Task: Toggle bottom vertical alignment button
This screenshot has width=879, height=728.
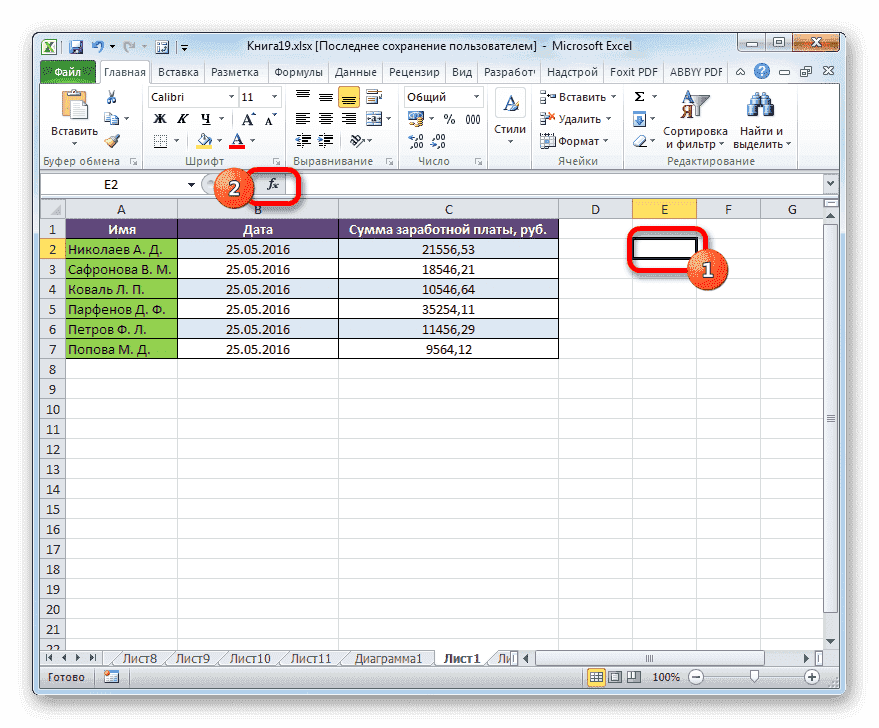Action: pos(349,97)
